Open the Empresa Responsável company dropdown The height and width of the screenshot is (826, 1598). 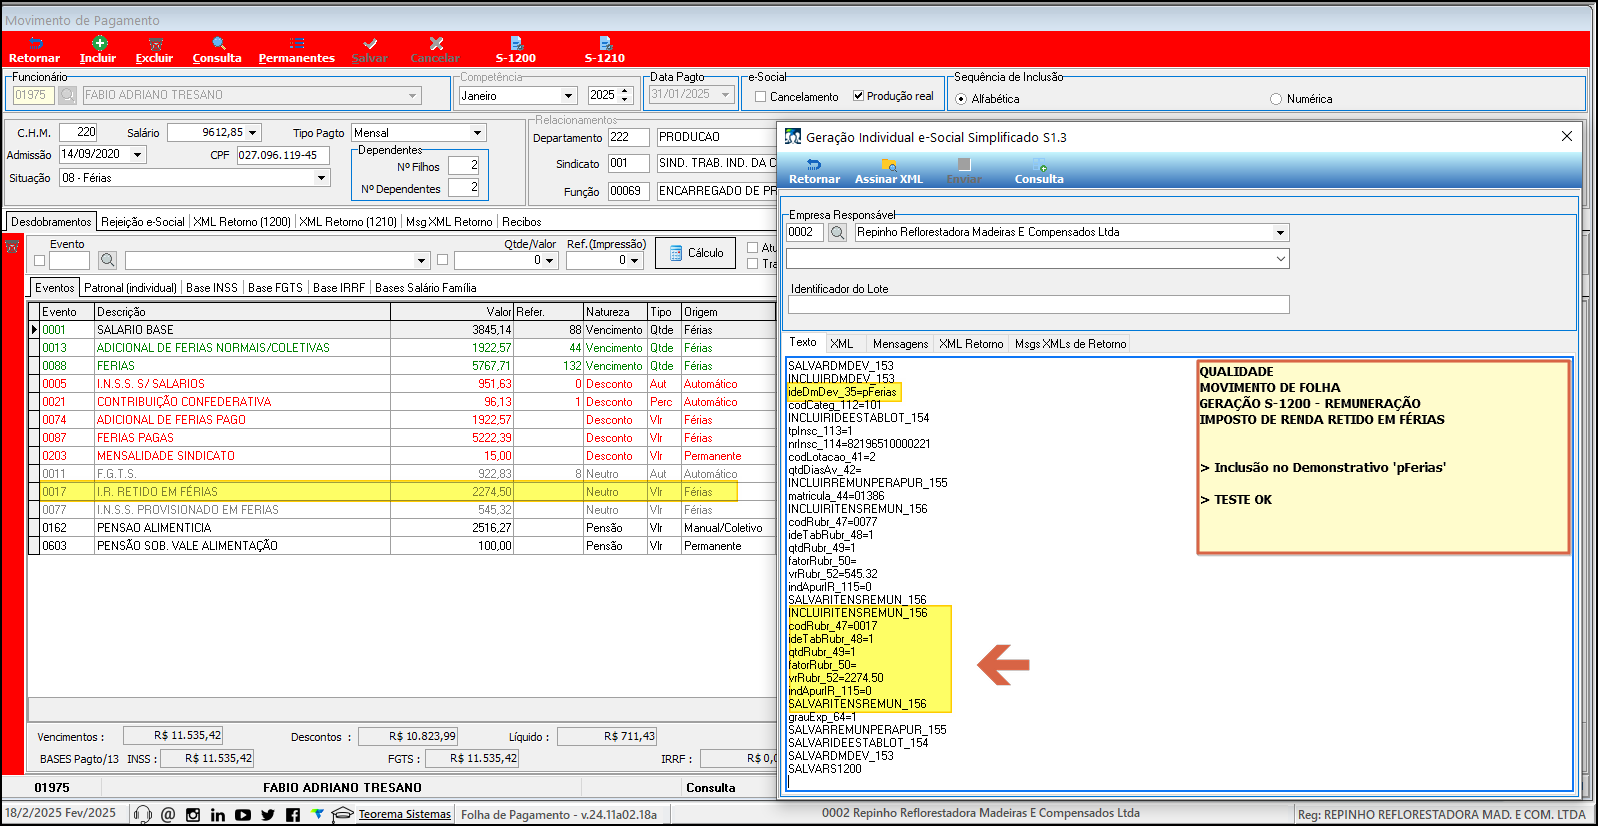point(1280,232)
